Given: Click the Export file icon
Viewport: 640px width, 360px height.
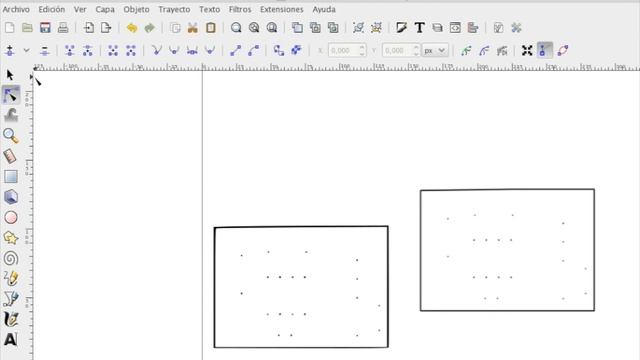Looking at the screenshot, I should click(x=106, y=28).
